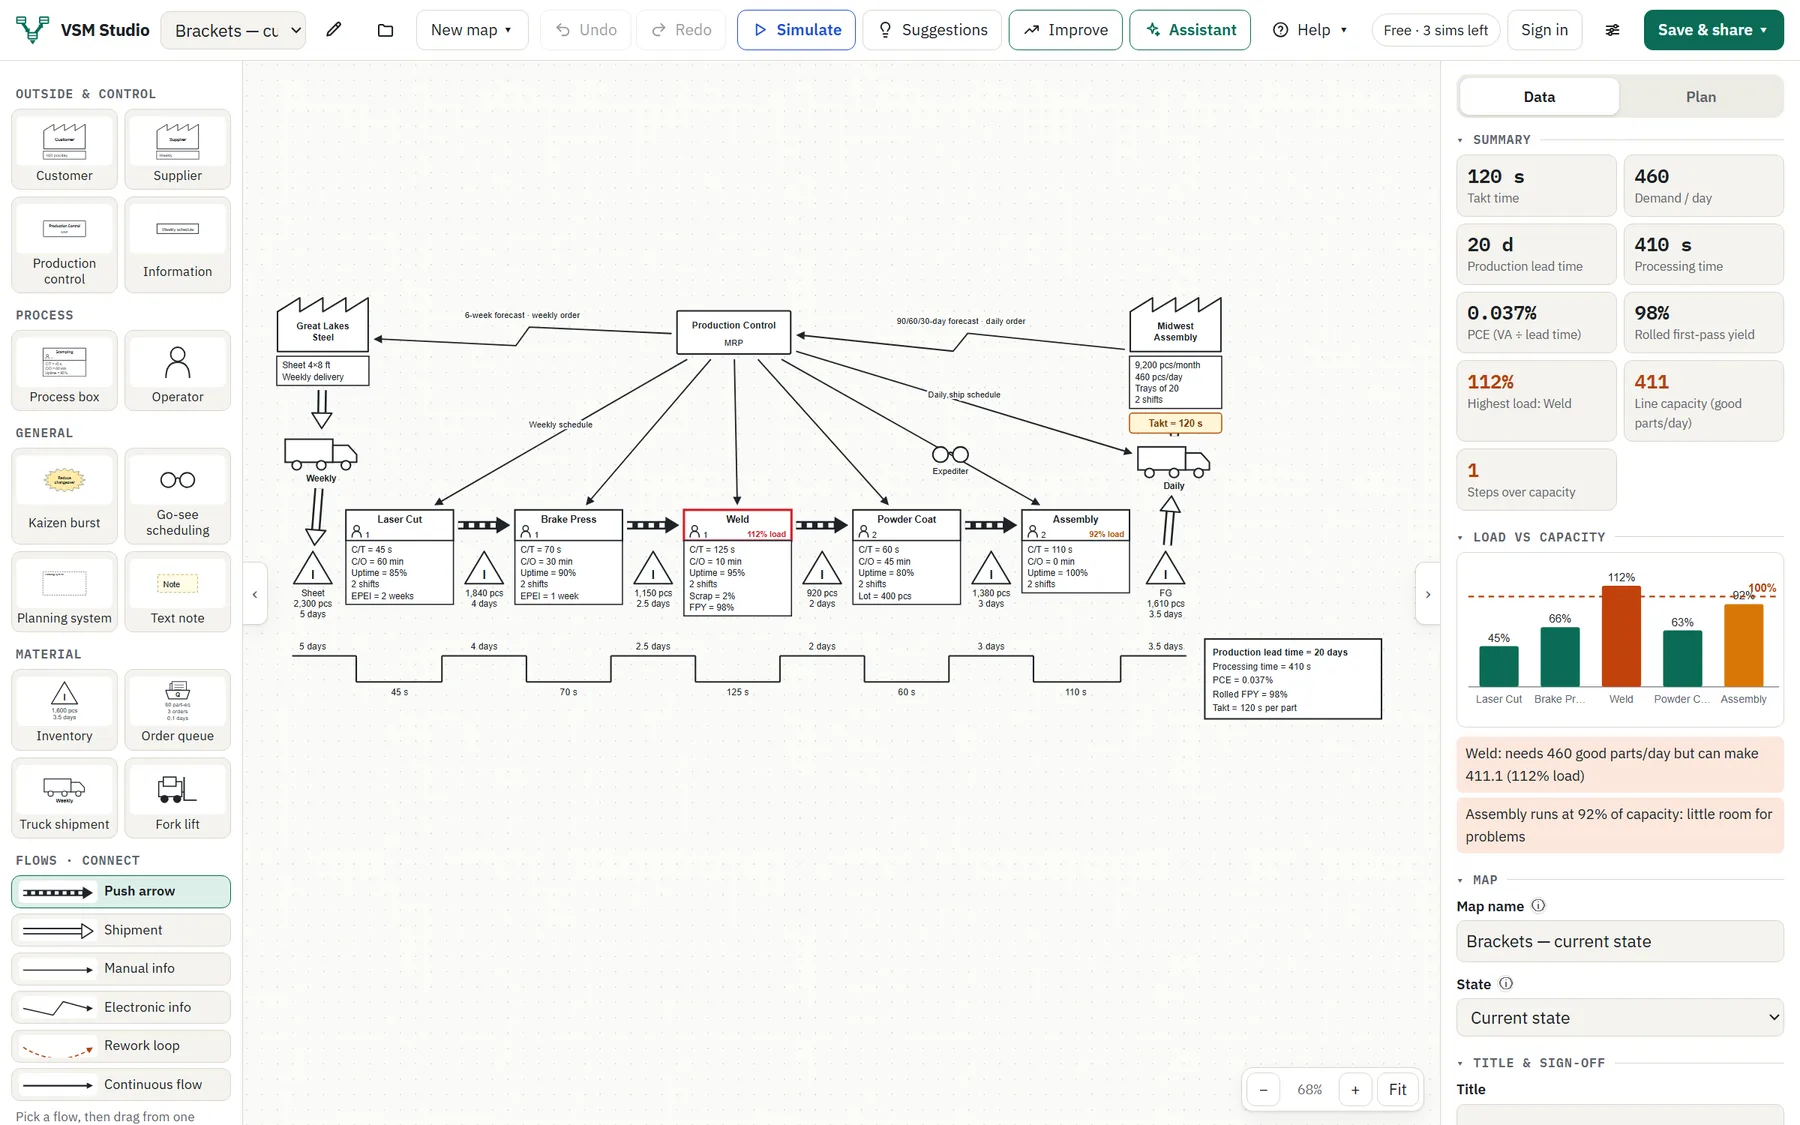Click the Map name input field
Viewport: 1800px width, 1125px height.
[x=1620, y=941]
